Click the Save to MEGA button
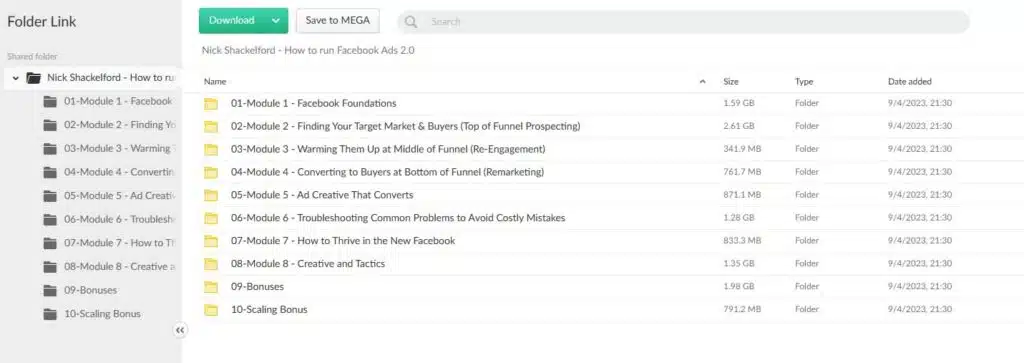Viewport: 1024px width, 363px height. [x=338, y=20]
